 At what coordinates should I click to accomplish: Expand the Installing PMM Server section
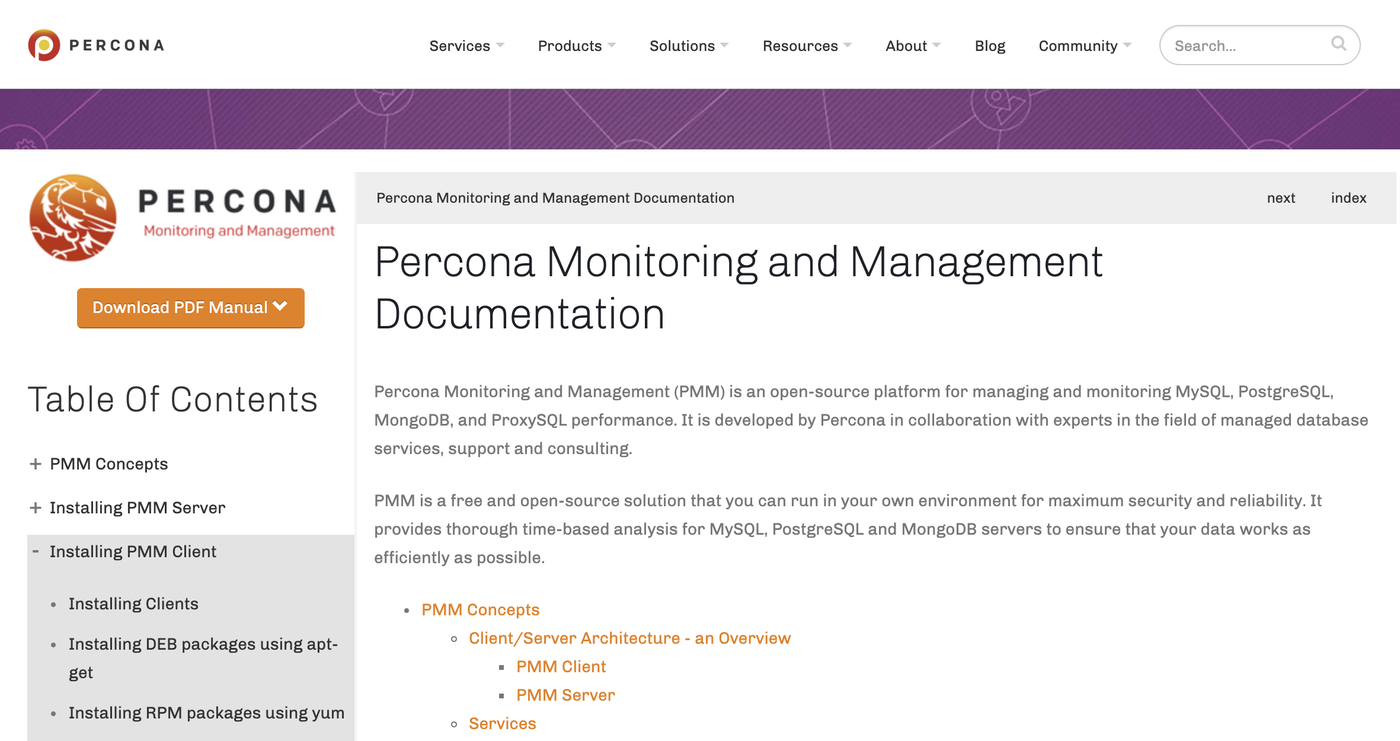click(x=33, y=507)
